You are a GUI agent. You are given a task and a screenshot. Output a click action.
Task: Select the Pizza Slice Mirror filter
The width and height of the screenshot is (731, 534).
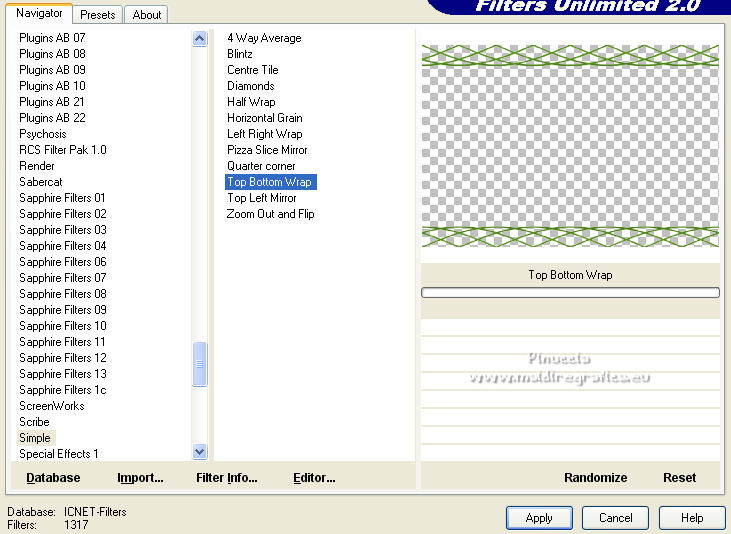[x=267, y=150]
